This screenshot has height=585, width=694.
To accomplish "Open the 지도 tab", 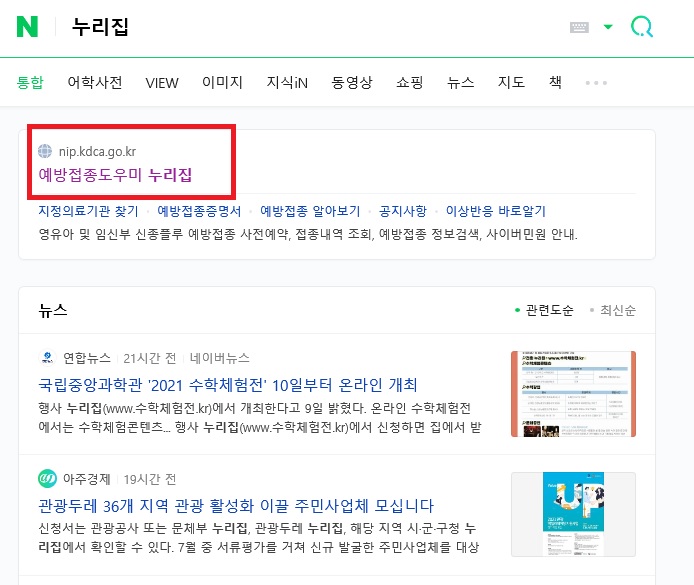I will click(x=511, y=82).
